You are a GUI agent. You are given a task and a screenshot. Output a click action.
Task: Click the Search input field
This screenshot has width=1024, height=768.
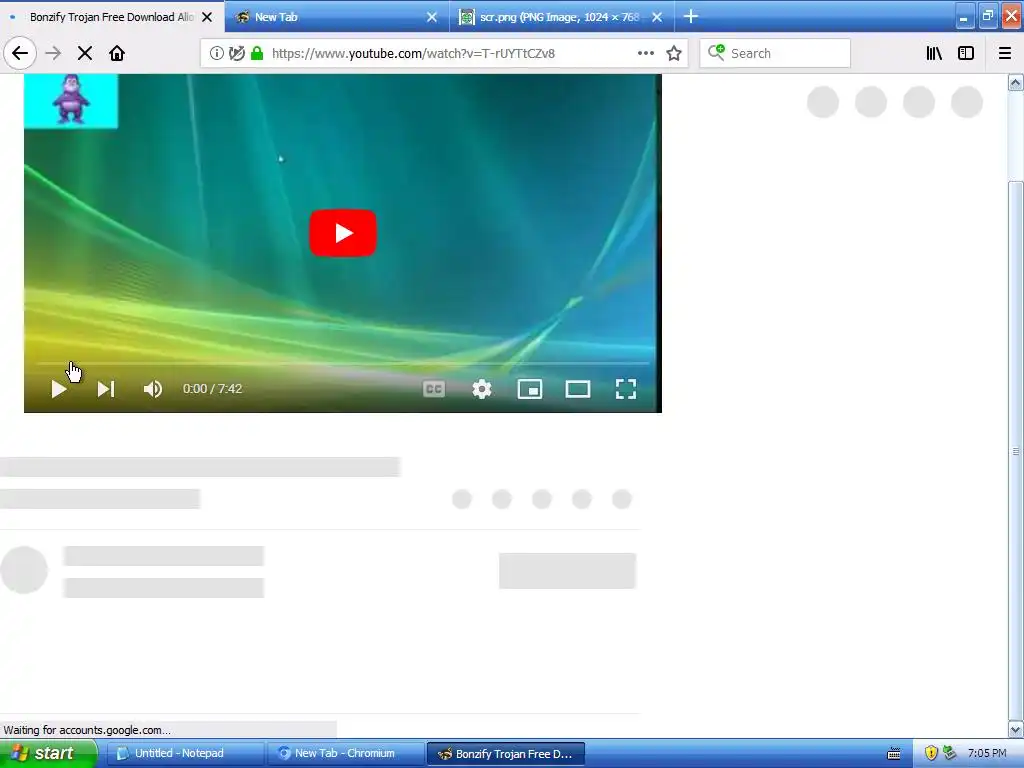[x=775, y=53]
